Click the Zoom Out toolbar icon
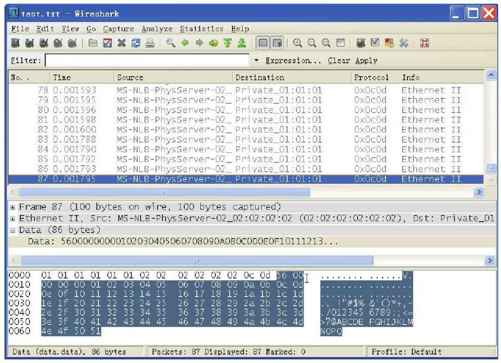501x363 pixels. tap(312, 43)
